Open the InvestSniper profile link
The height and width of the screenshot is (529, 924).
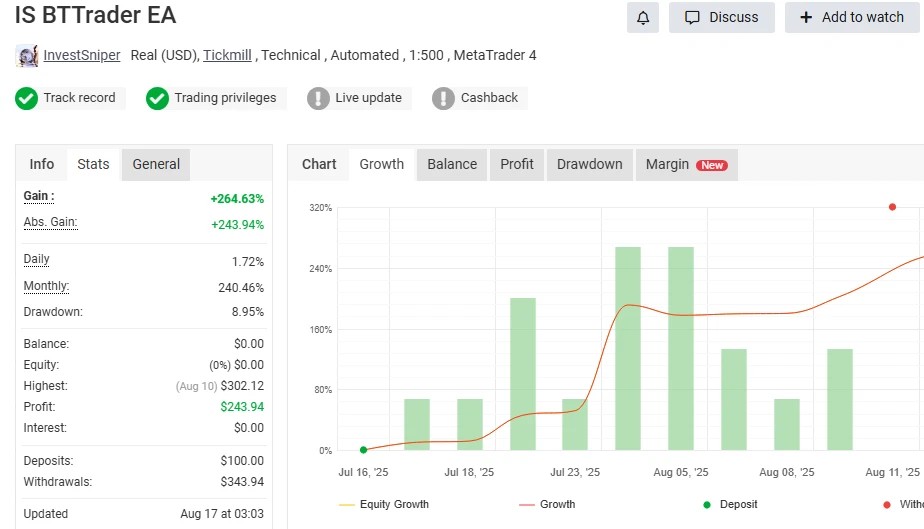coord(82,55)
